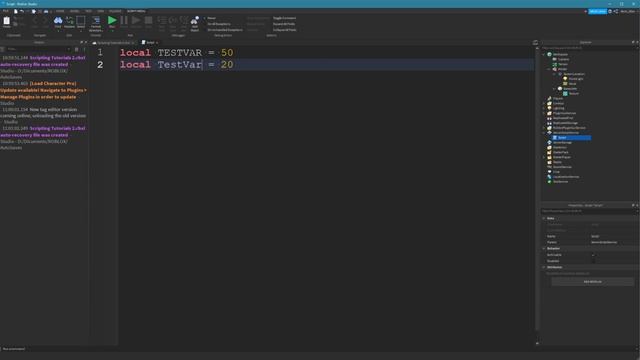This screenshot has width=640, height=360.
Task: Click the ServerStorage icon in Explorer
Action: [x=549, y=142]
